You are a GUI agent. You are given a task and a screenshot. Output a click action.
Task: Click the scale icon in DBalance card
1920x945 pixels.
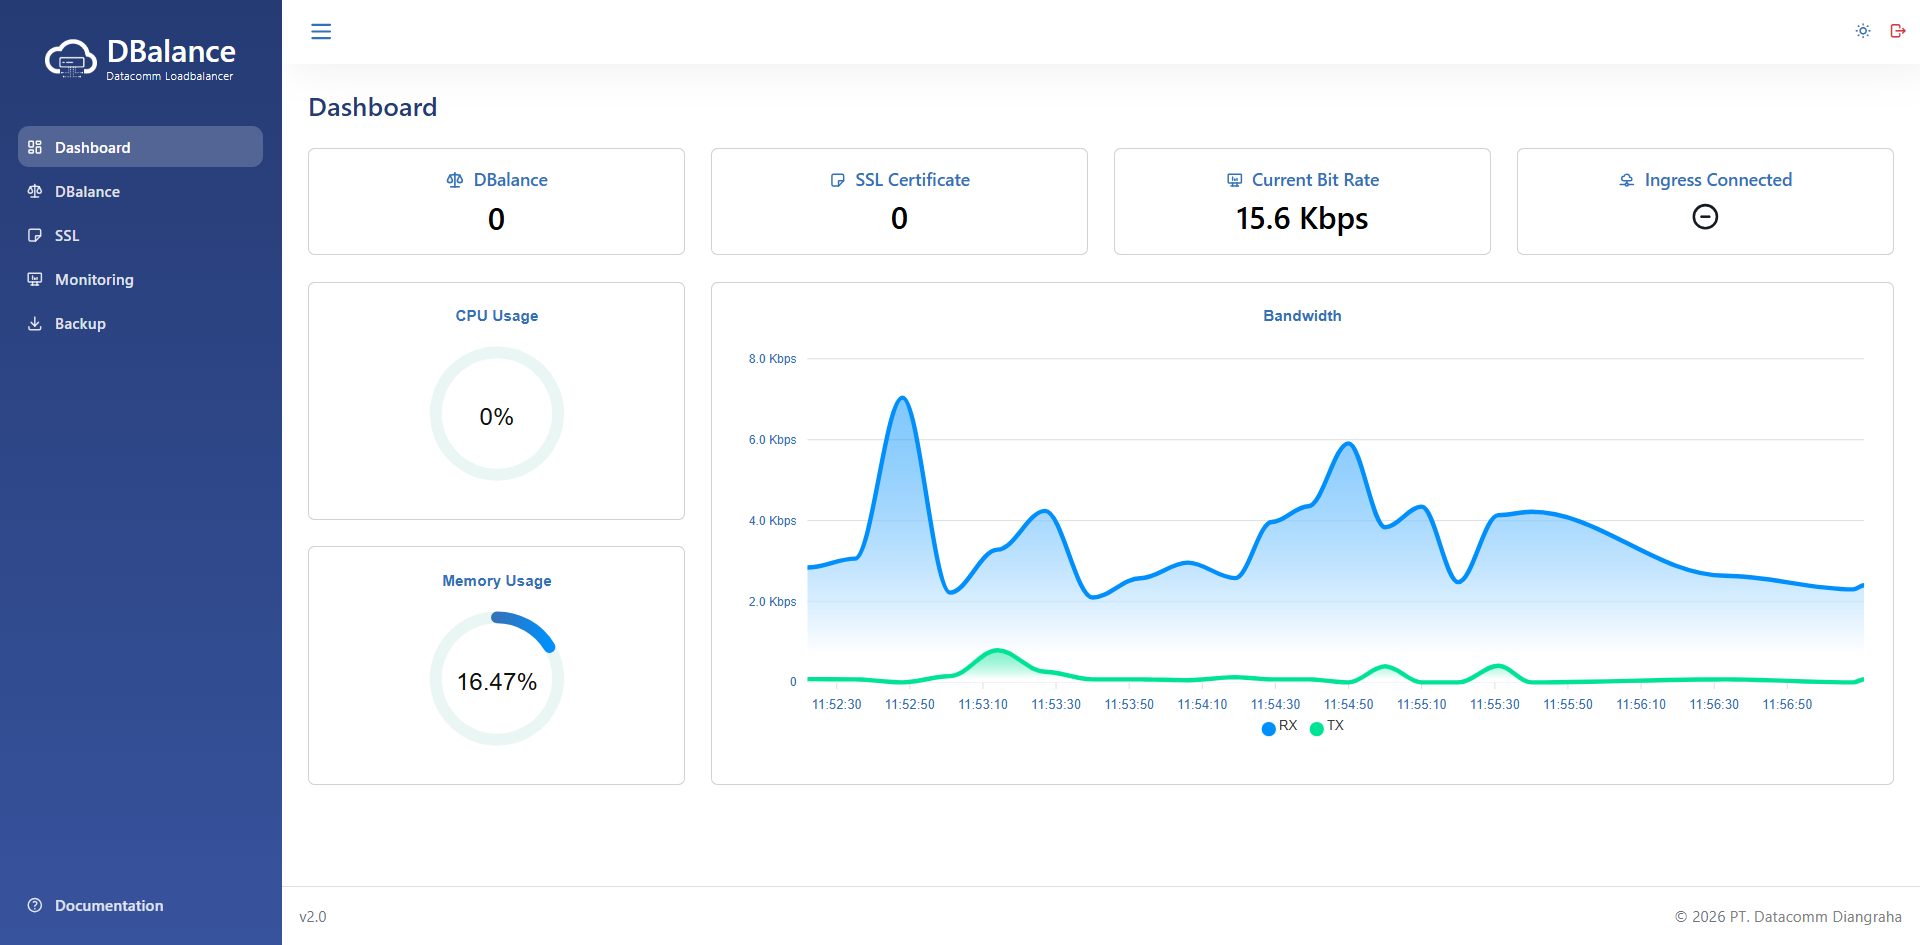coord(455,180)
